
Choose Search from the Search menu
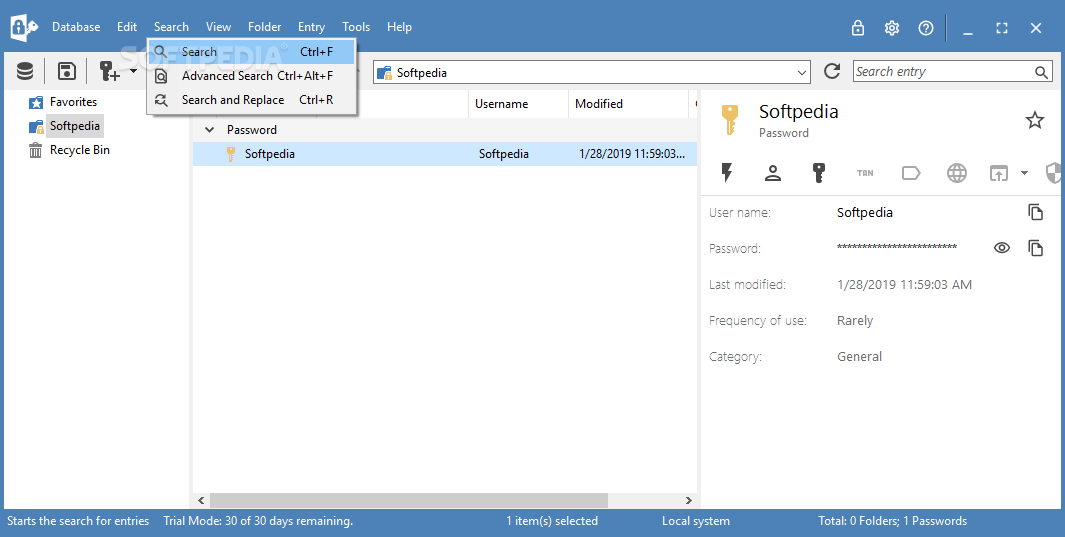(x=251, y=52)
